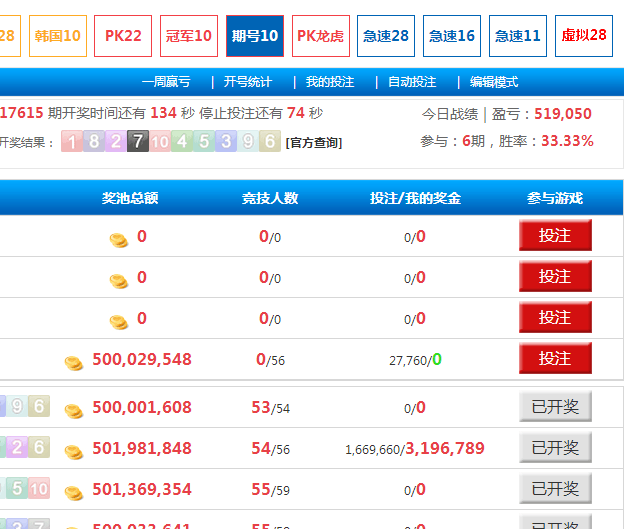View 我的投注 bets page
The image size is (642, 529).
(330, 82)
